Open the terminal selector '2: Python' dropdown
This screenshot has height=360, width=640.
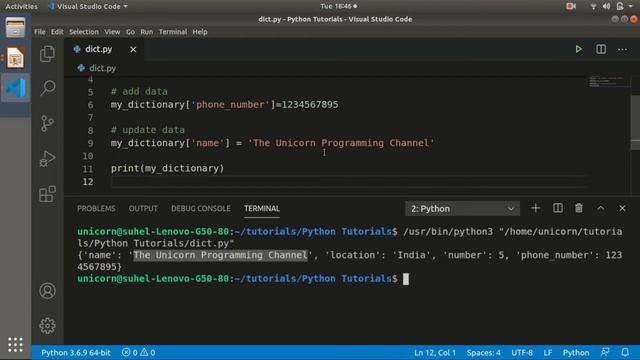tap(462, 209)
